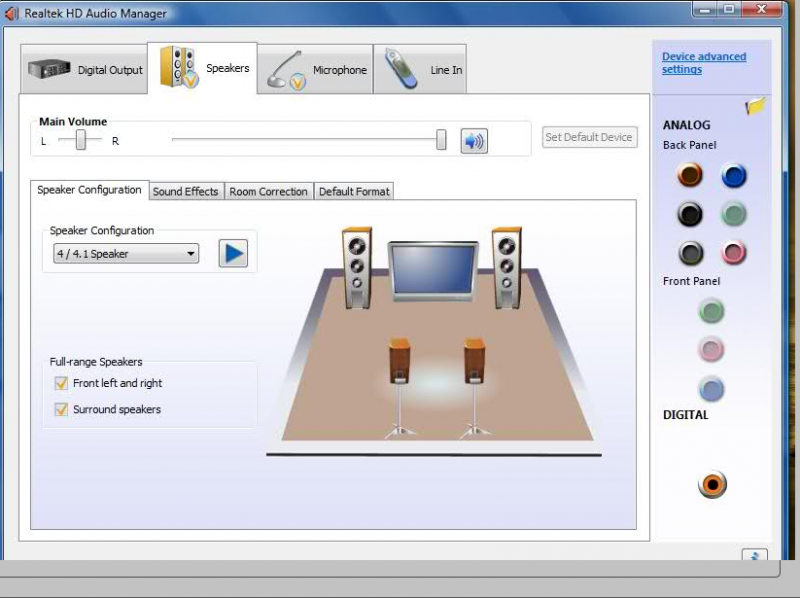Click the rear right surround speaker
800x598 pixels.
pos(474,361)
